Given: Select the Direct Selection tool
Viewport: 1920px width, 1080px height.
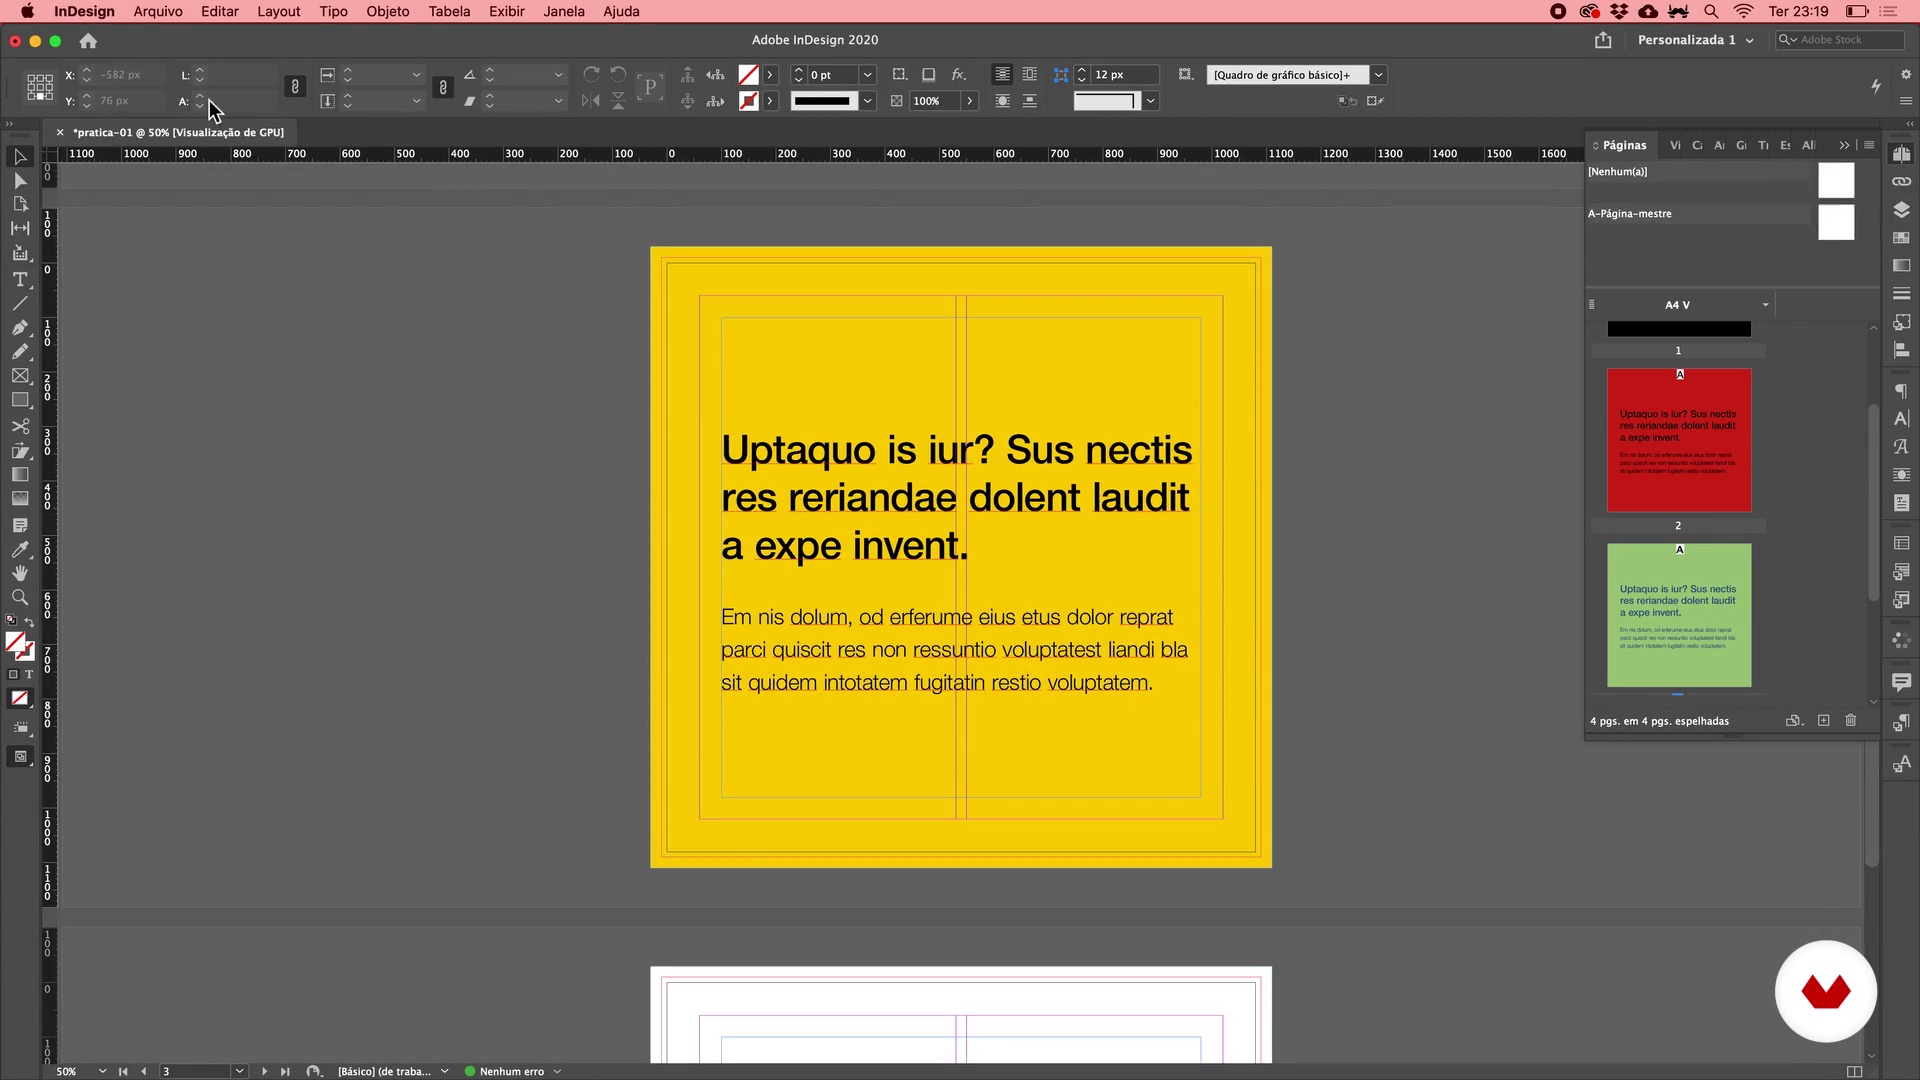Looking at the screenshot, I should pos(20,181).
